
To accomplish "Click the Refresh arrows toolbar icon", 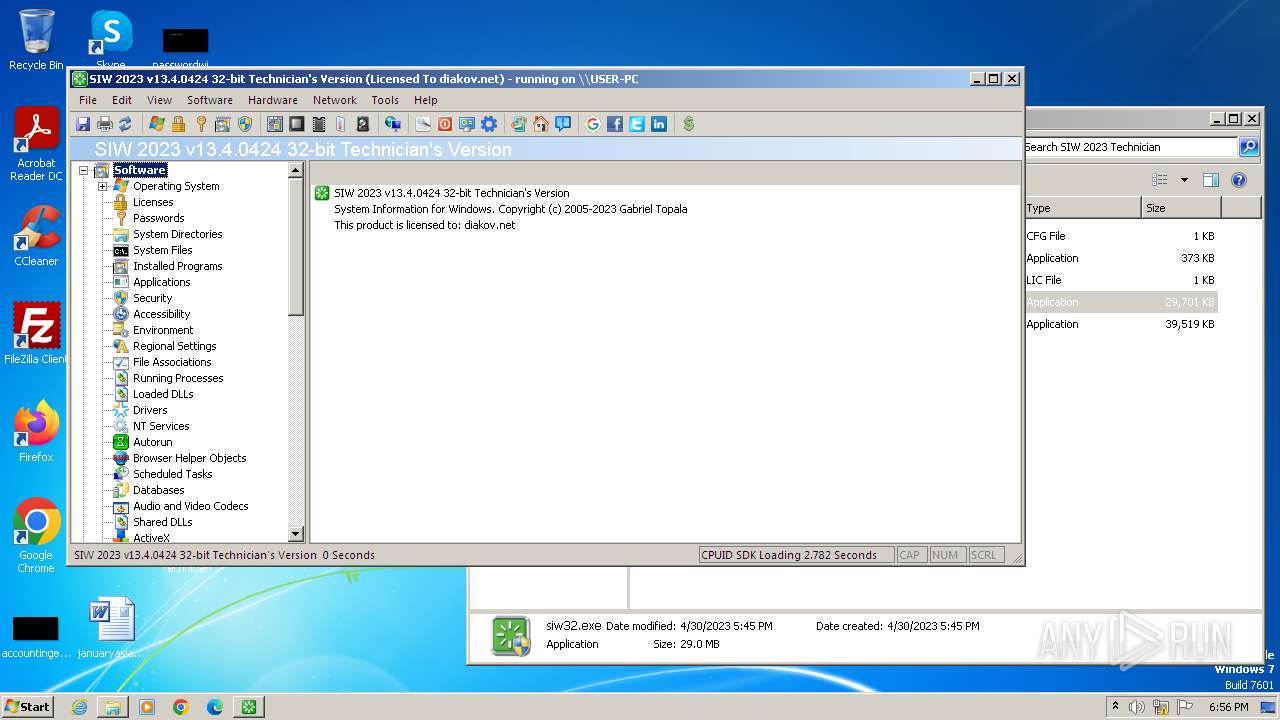I will [125, 124].
